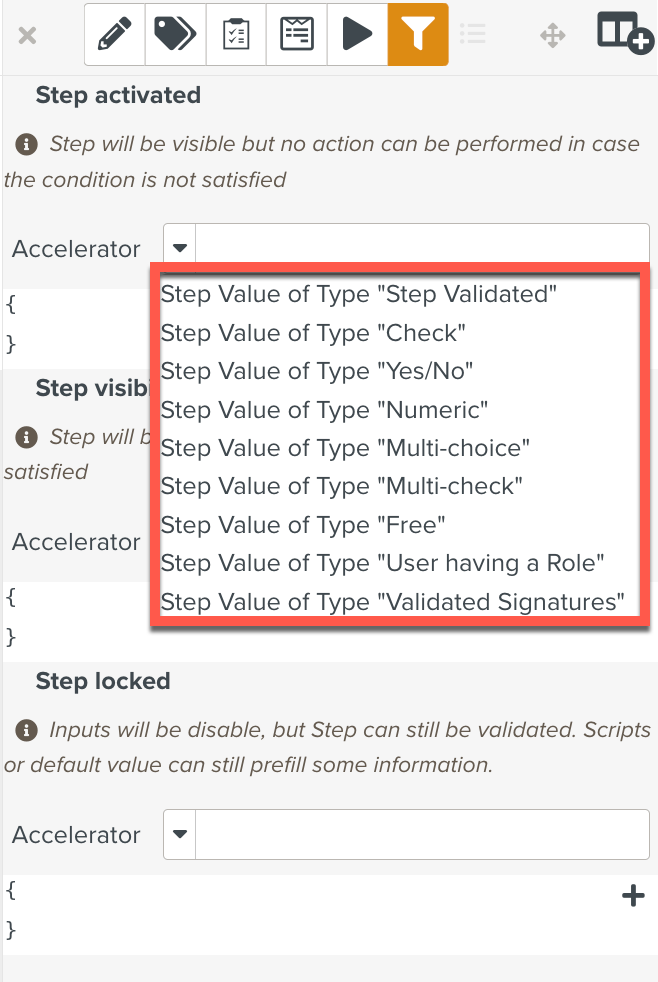
Task: Select the Edit pencil tool
Action: (113, 34)
